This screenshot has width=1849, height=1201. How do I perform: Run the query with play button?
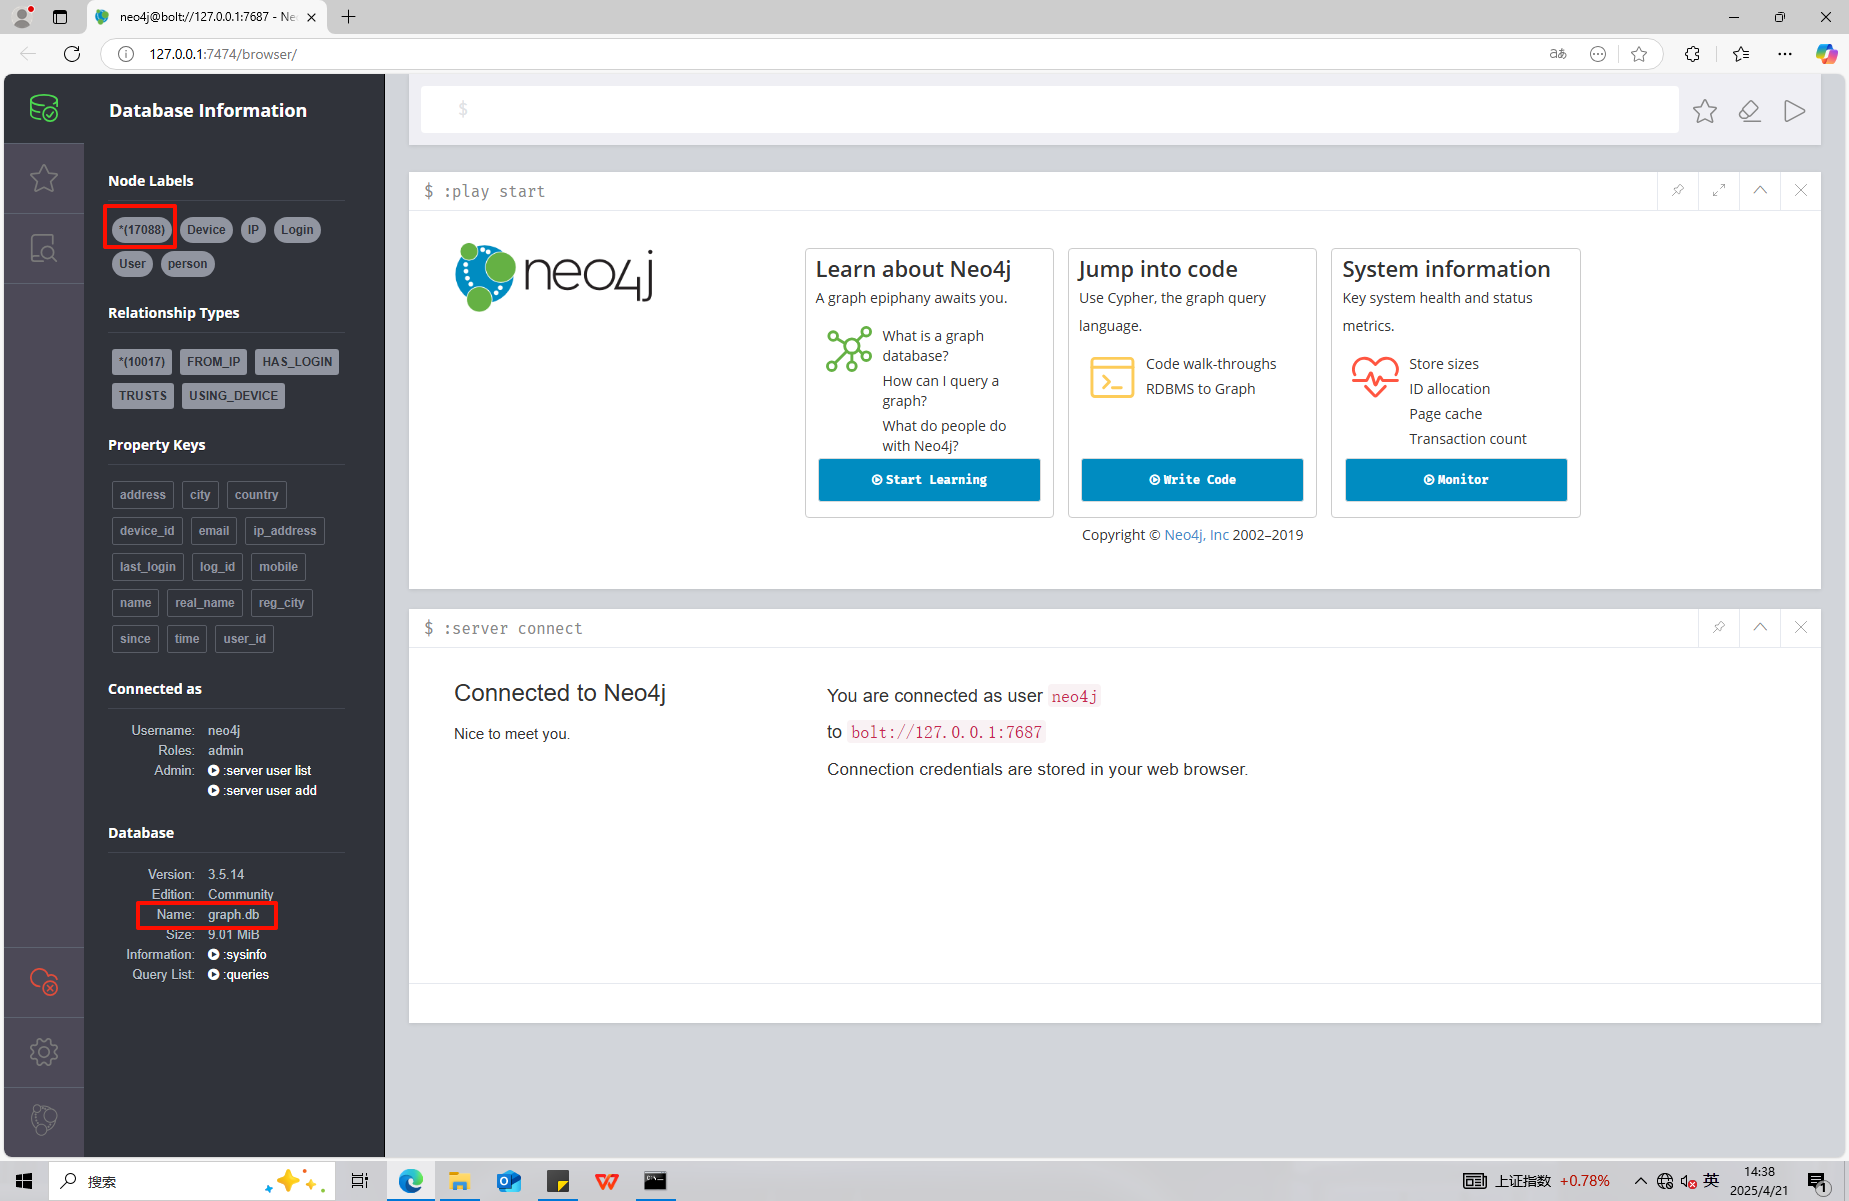pyautogui.click(x=1795, y=111)
